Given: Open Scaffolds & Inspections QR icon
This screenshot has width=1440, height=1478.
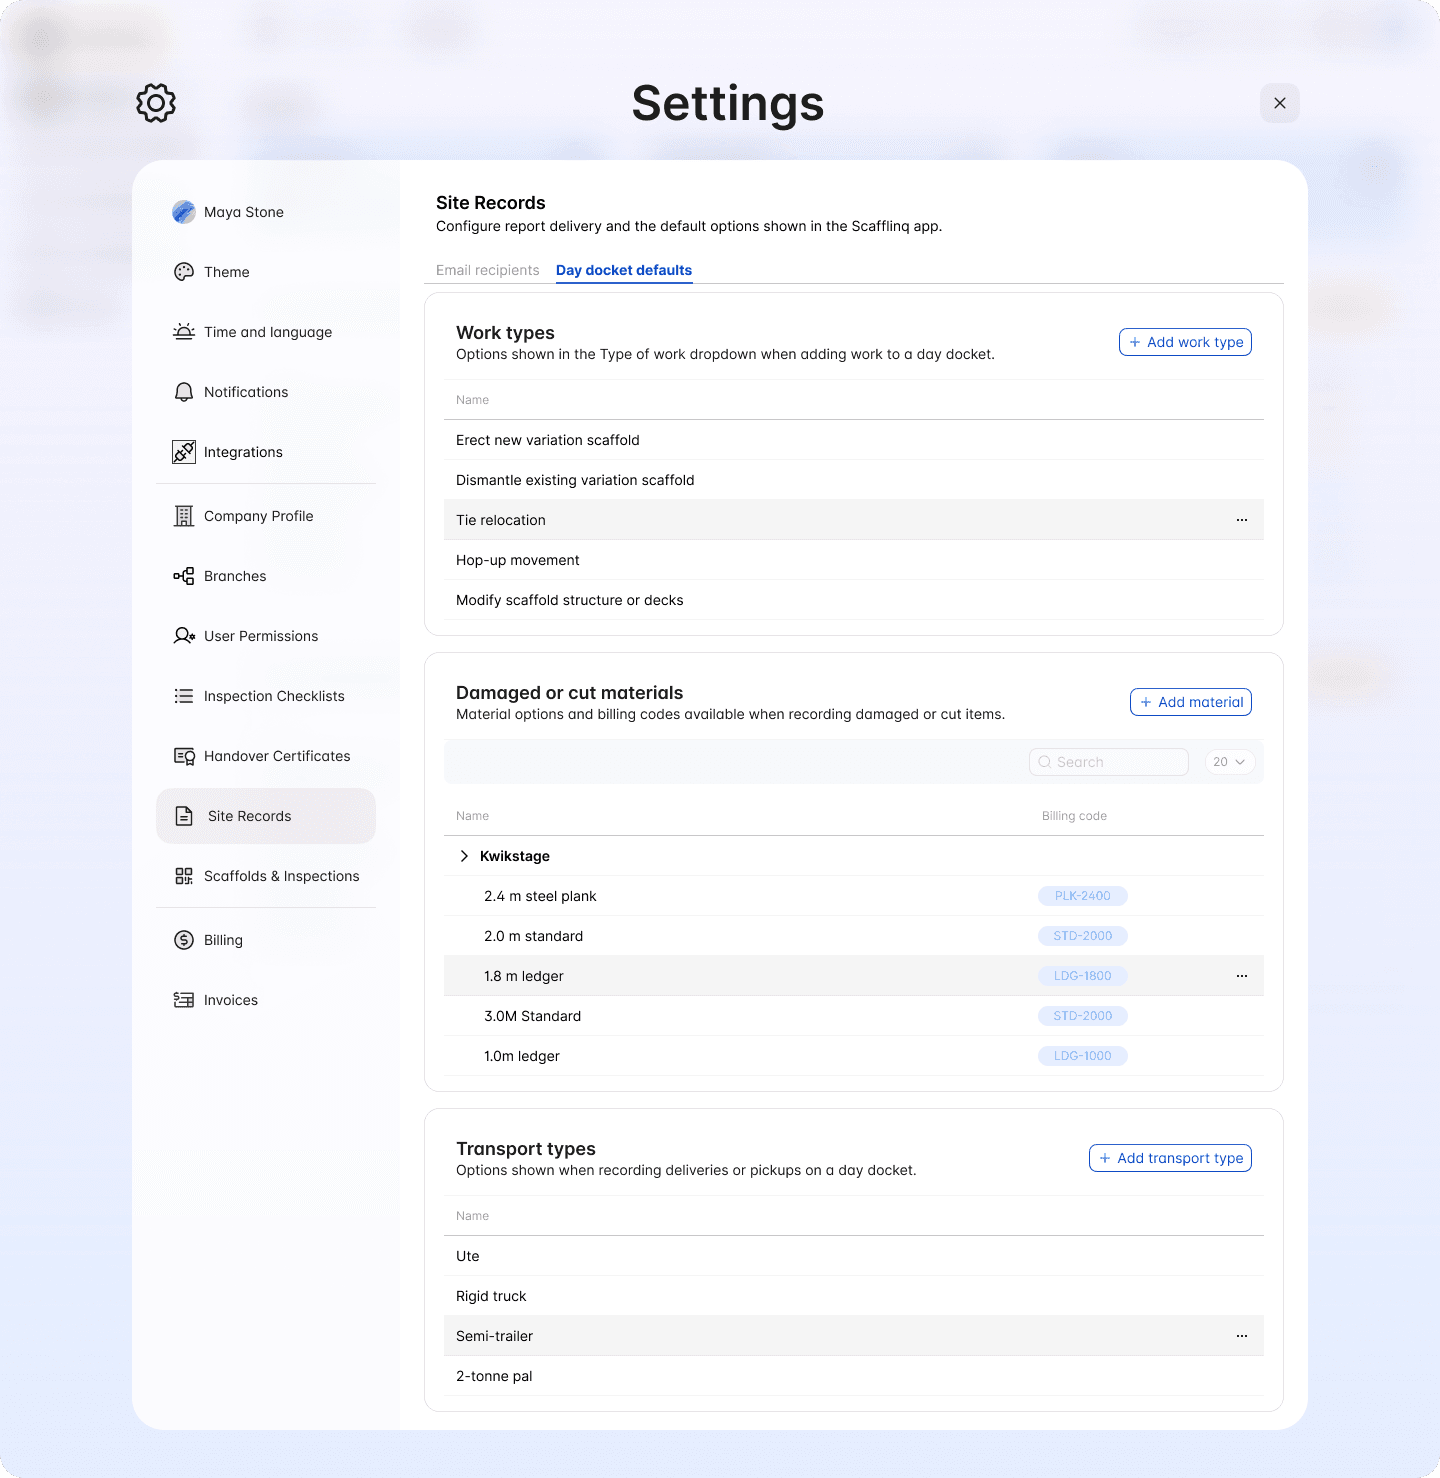Looking at the screenshot, I should pos(184,876).
